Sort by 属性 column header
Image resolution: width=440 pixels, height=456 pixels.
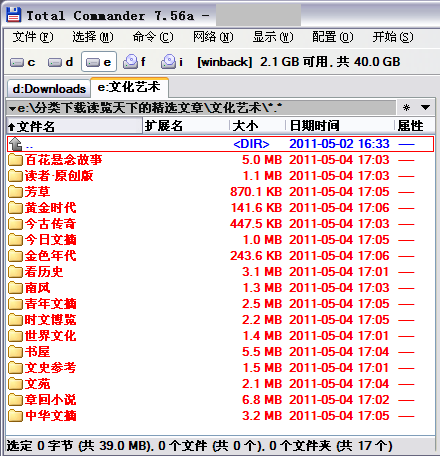tap(415, 126)
